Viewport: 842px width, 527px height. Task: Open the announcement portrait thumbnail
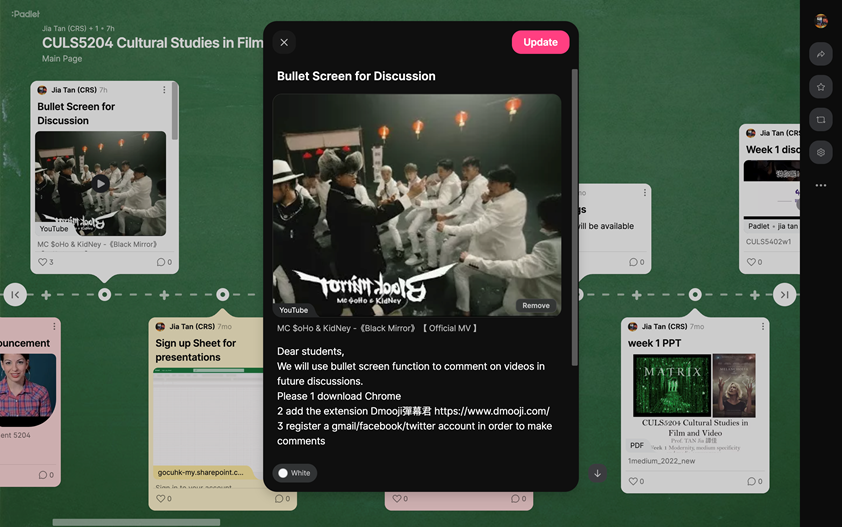tap(28, 390)
